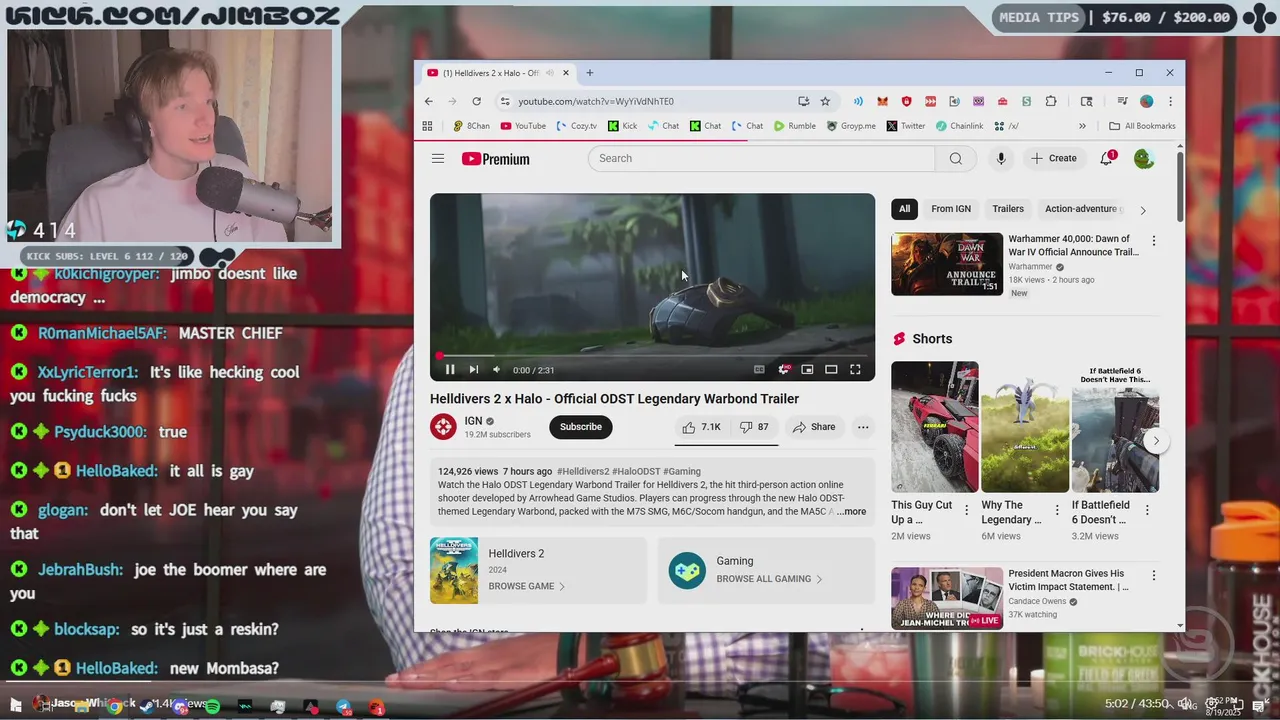The width and height of the screenshot is (1280, 720).
Task: Browse all Gaming link
Action: 769,579
